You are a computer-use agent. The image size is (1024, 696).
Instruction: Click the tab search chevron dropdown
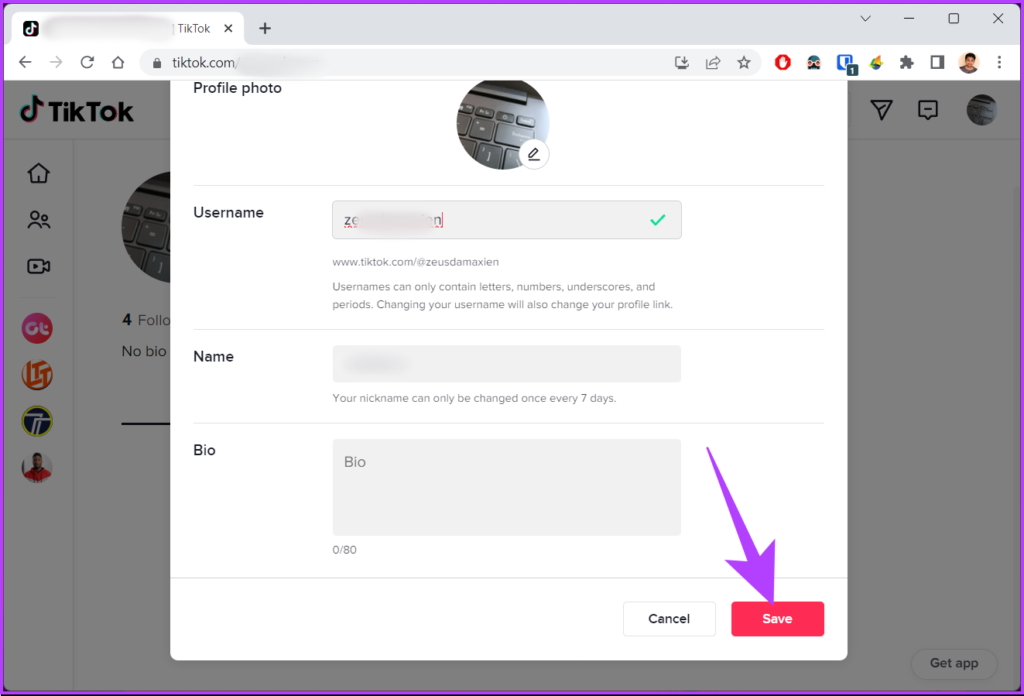pyautogui.click(x=865, y=18)
